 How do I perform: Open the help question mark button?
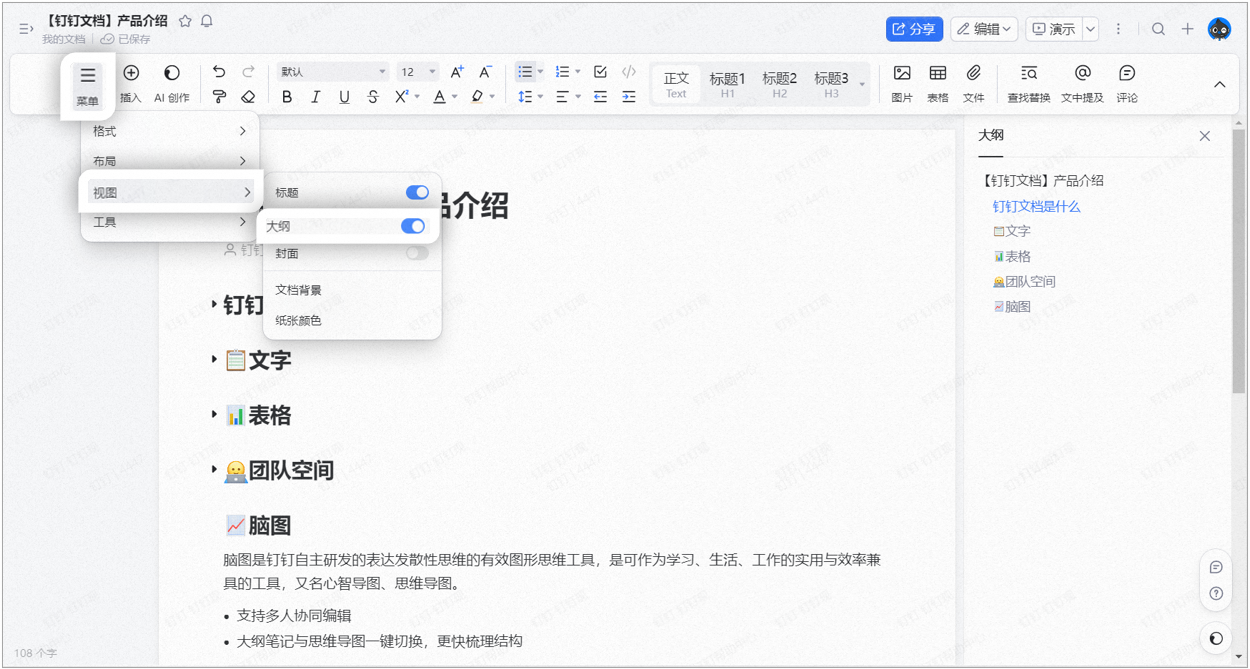(x=1216, y=593)
